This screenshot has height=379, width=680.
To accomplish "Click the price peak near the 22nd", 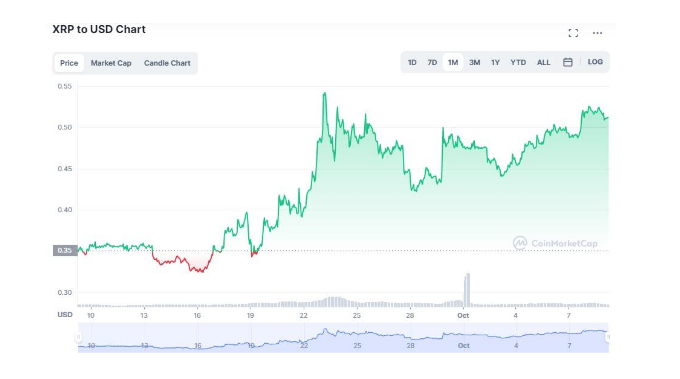I will 324,94.
